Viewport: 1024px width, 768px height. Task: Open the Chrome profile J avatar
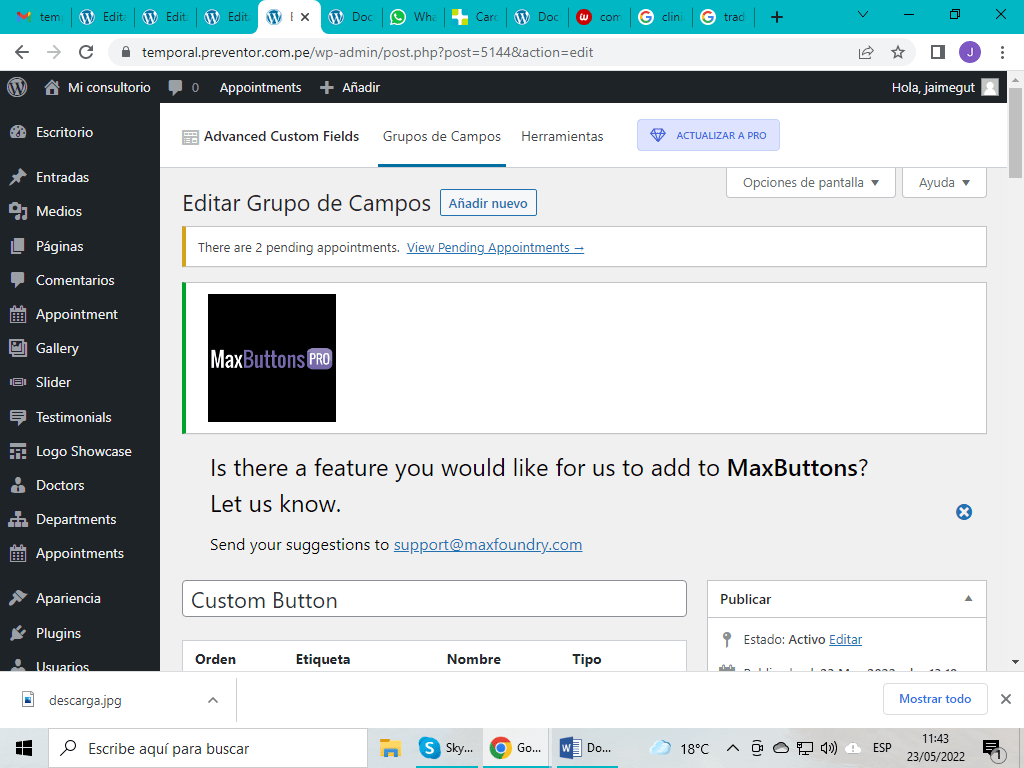pyautogui.click(x=970, y=52)
